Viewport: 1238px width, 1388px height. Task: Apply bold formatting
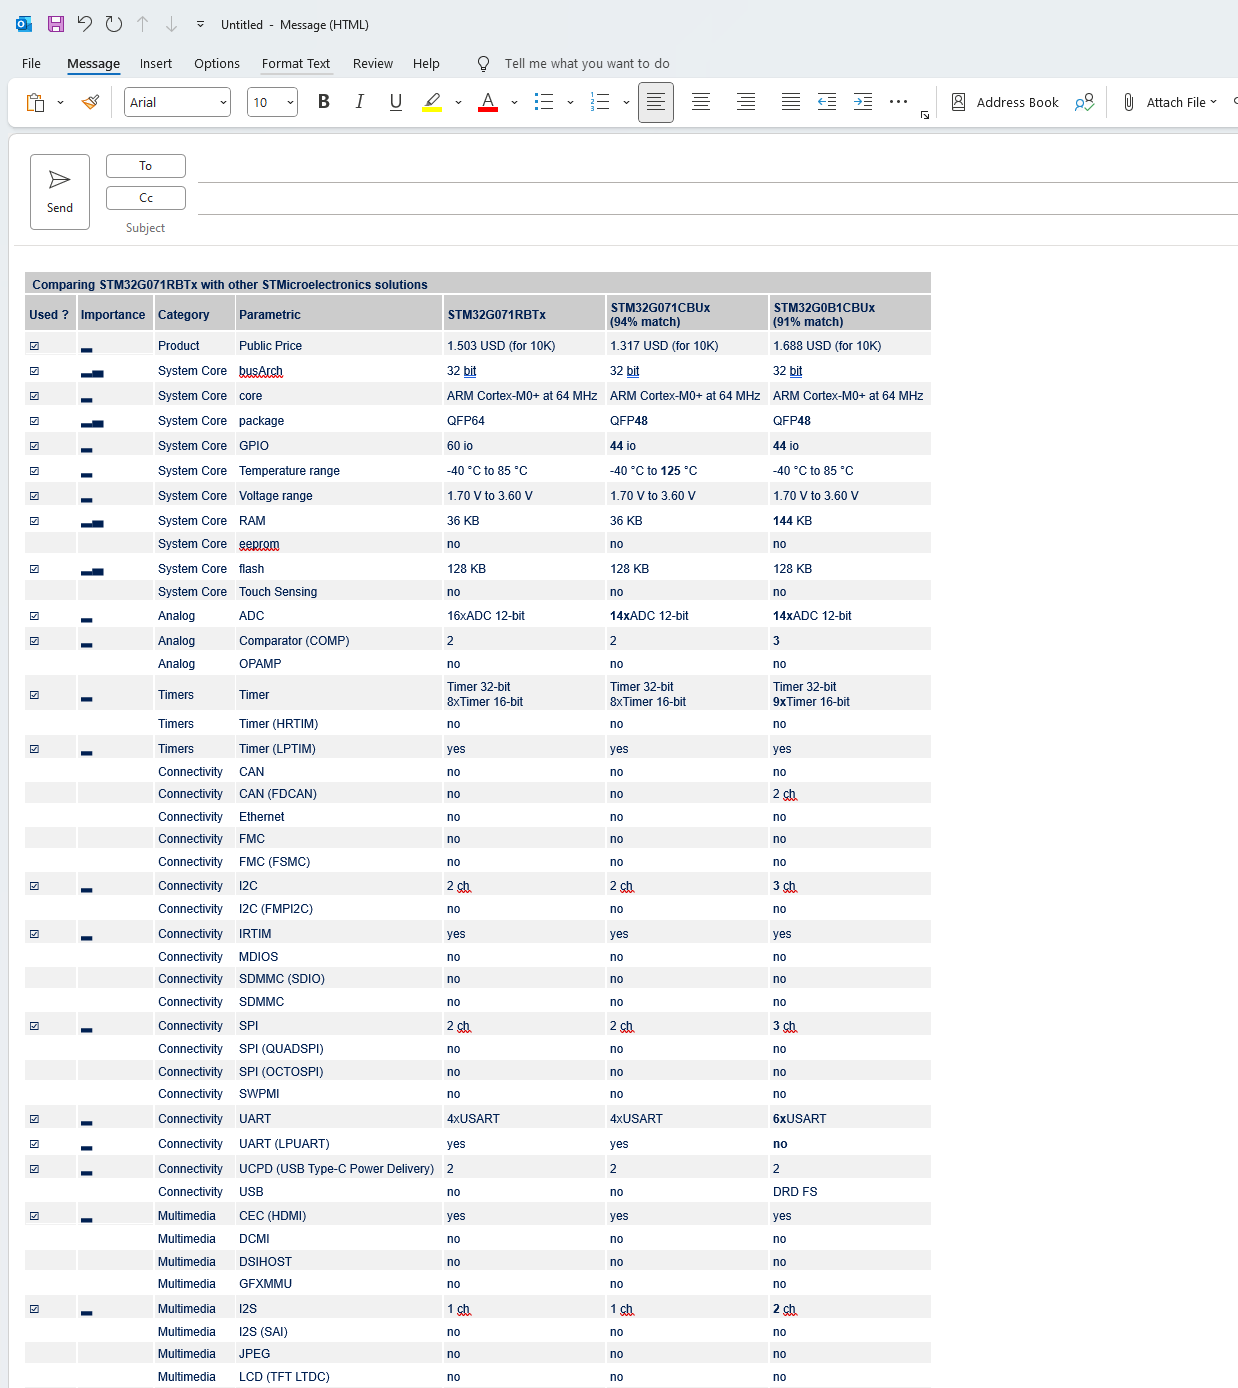(323, 101)
